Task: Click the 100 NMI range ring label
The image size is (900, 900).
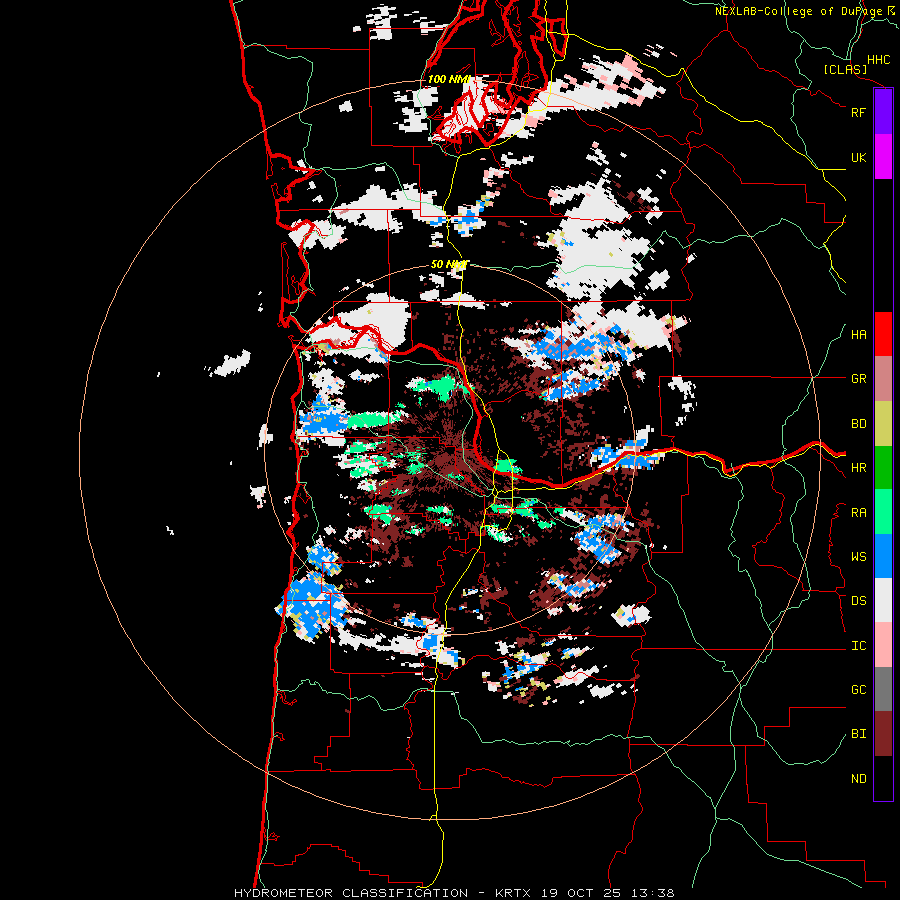Action: tap(449, 79)
